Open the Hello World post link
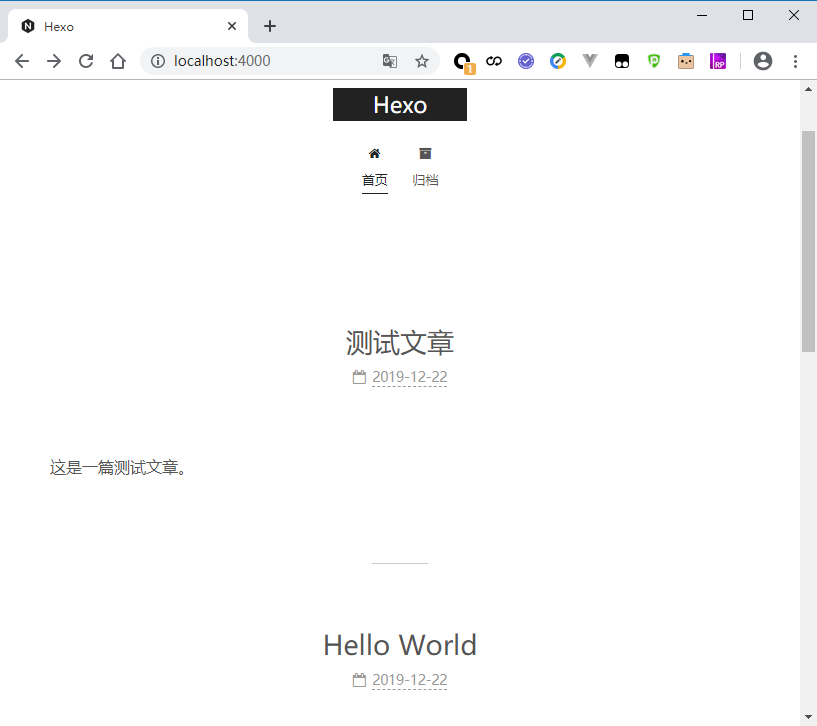This screenshot has height=726, width=817. pos(400,645)
